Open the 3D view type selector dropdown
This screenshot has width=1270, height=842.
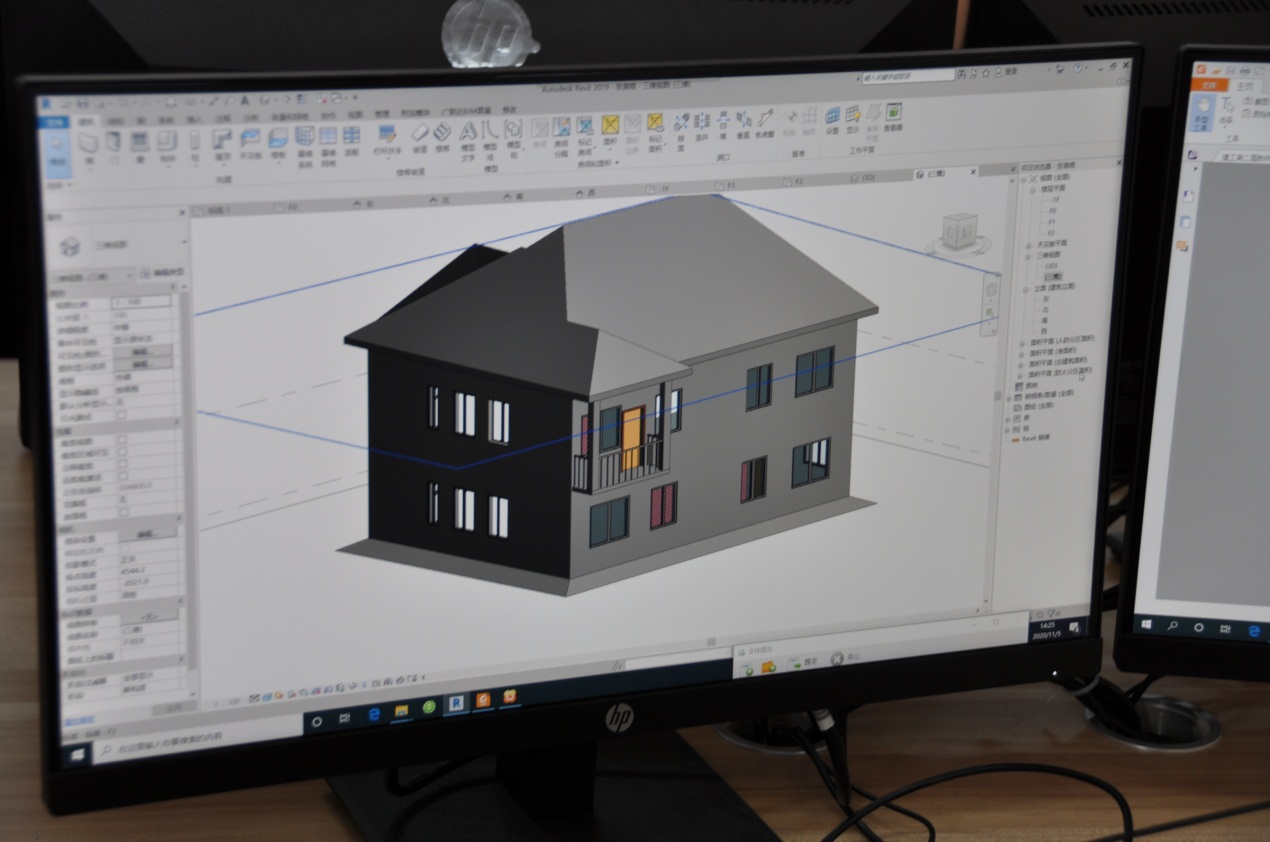click(x=184, y=242)
